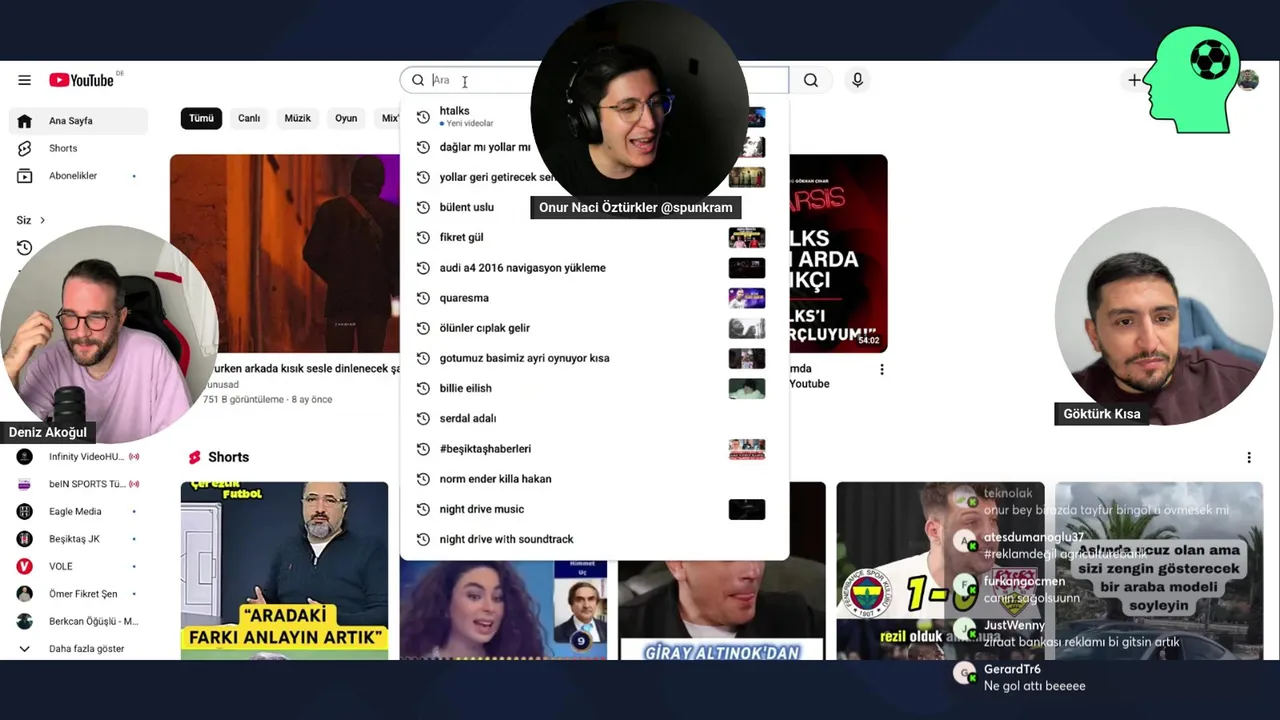Viewport: 1280px width, 720px height.
Task: Select the Canlı filter chip
Action: [249, 118]
